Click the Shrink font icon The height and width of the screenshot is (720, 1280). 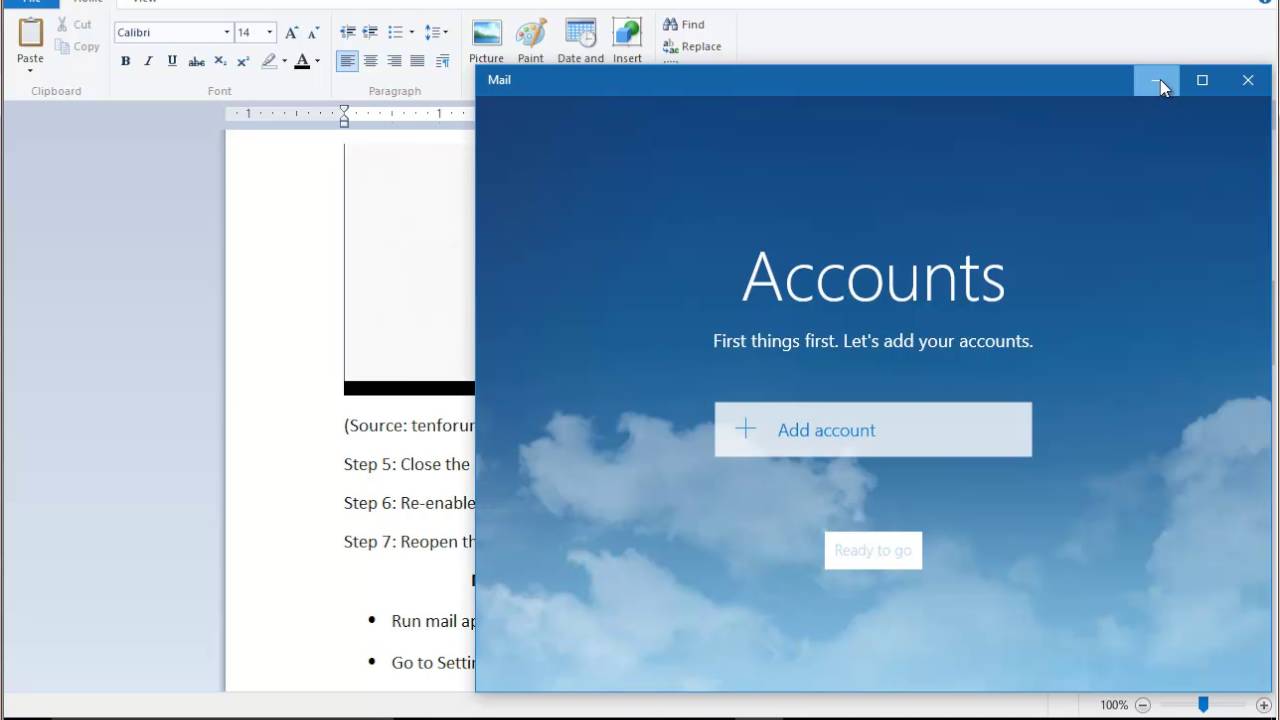(x=313, y=32)
